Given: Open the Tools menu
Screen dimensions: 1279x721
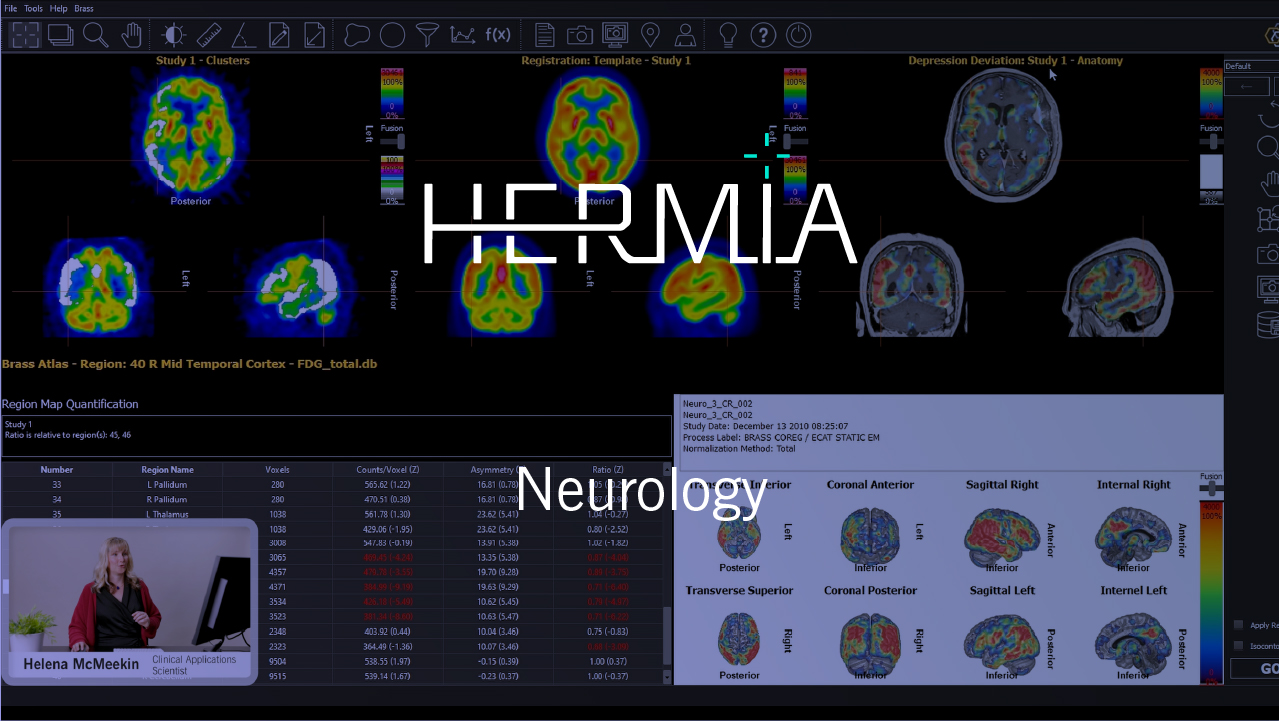Looking at the screenshot, I should (x=34, y=8).
